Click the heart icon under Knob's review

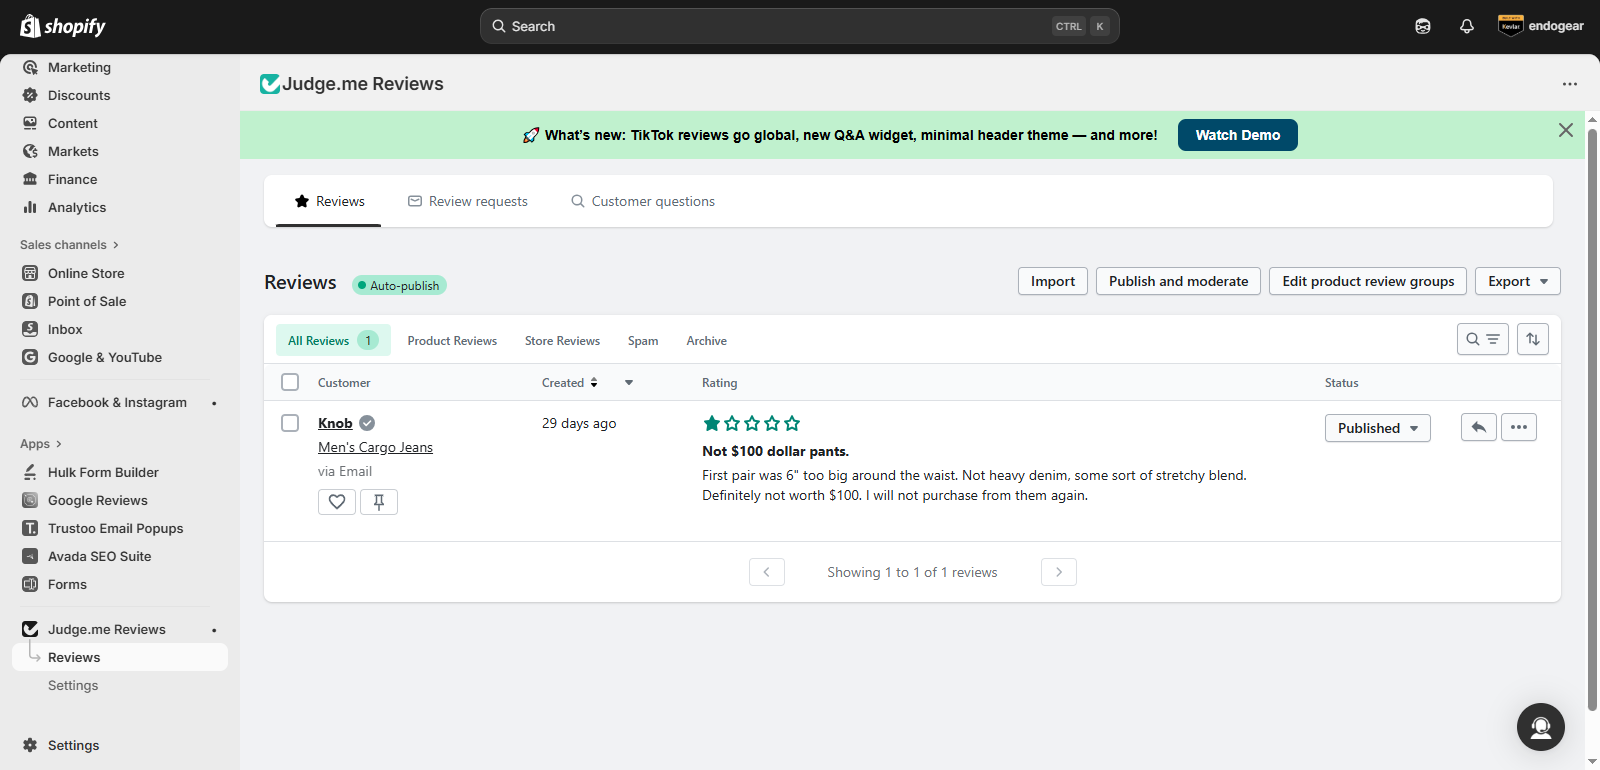pyautogui.click(x=337, y=502)
